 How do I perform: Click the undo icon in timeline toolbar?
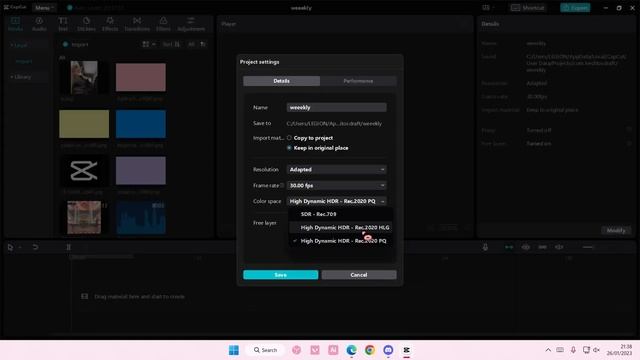[x=36, y=247]
